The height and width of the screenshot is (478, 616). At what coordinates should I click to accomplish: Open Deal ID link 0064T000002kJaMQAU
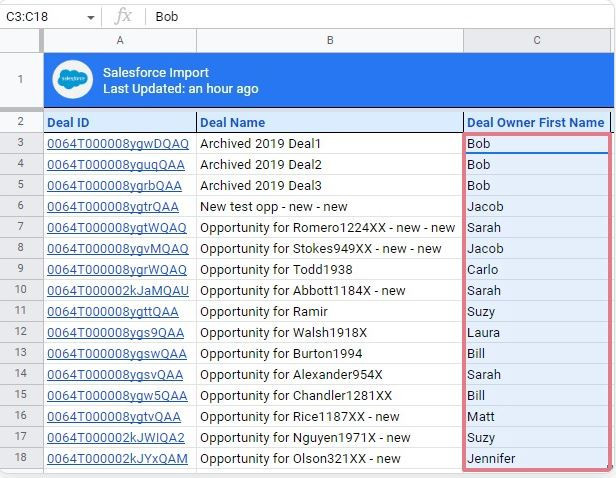tap(117, 291)
